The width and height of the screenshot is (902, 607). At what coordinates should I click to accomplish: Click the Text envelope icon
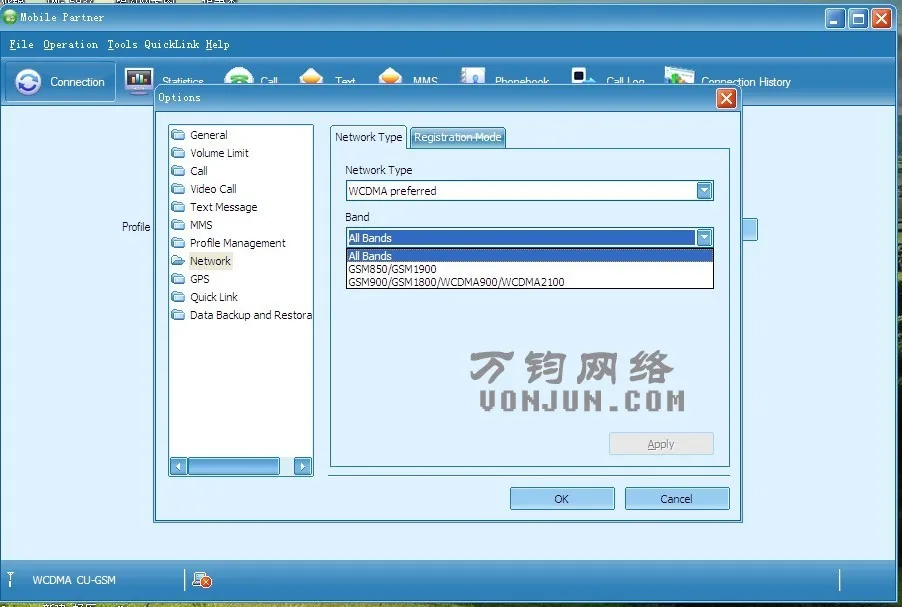click(311, 76)
